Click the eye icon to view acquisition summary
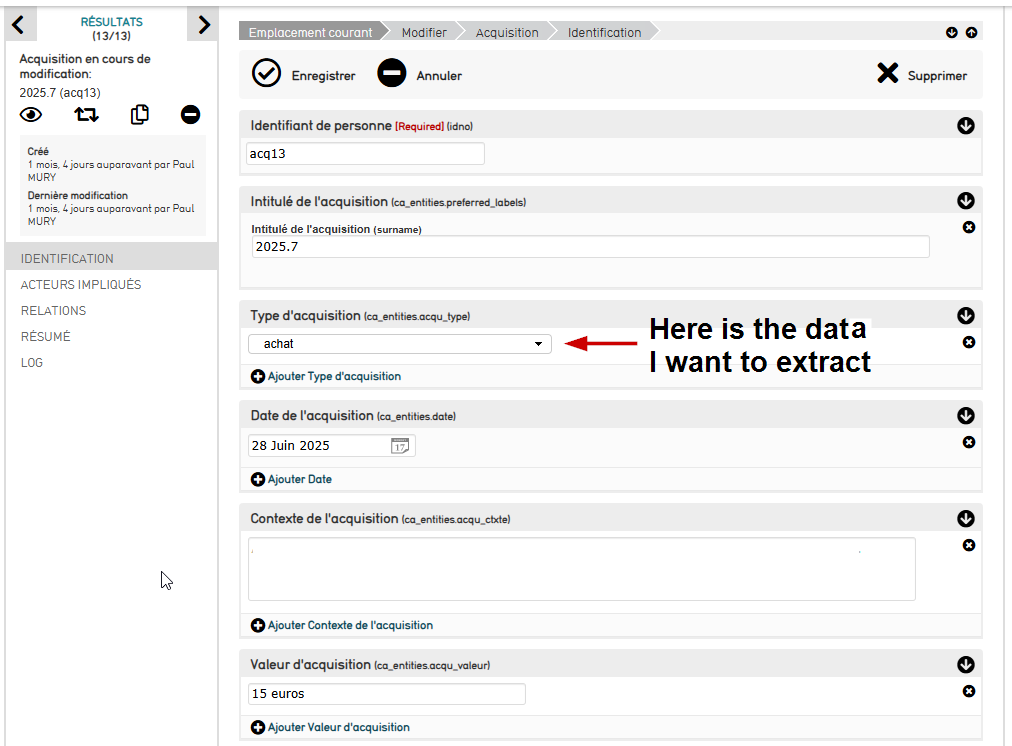 click(31, 115)
